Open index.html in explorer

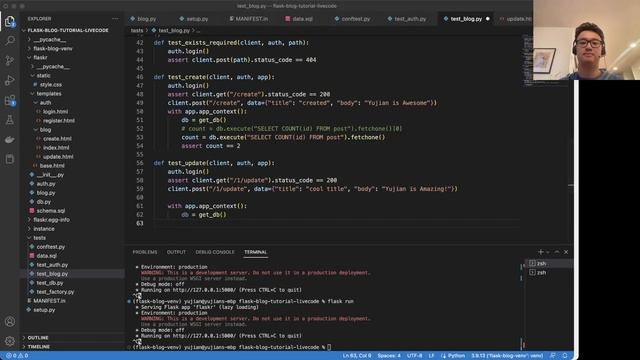click(56, 148)
